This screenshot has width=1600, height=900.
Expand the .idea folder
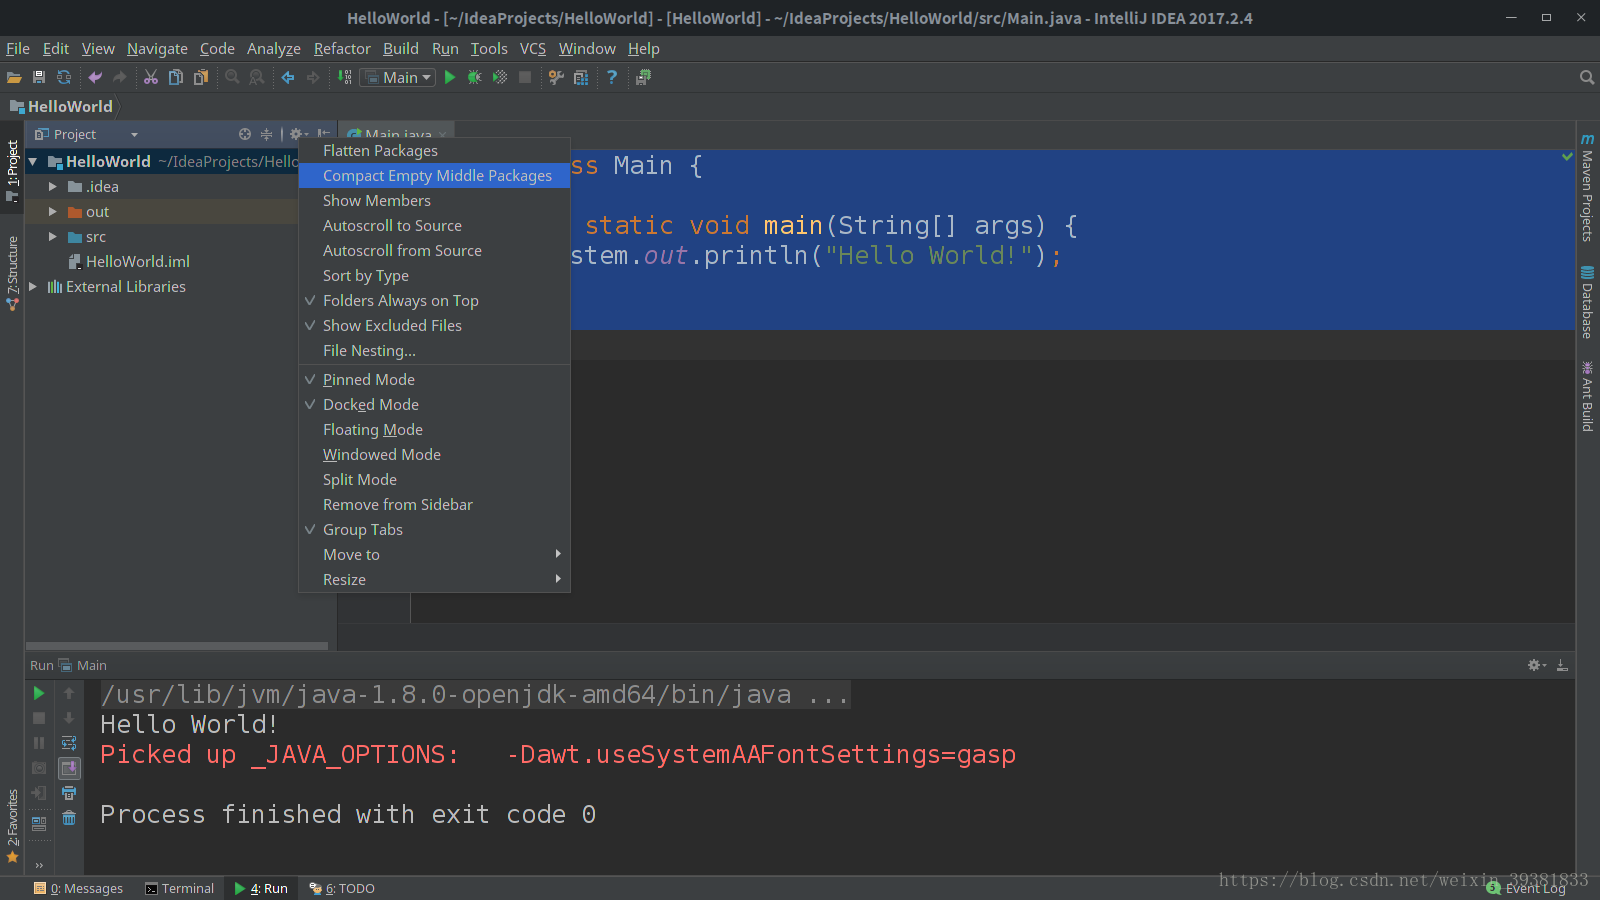[53, 186]
